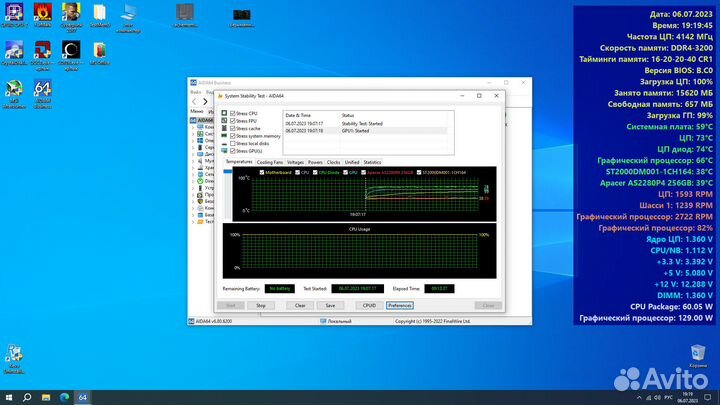Open stability test Preferences
Screen dimensions: 720x405
click(x=399, y=305)
